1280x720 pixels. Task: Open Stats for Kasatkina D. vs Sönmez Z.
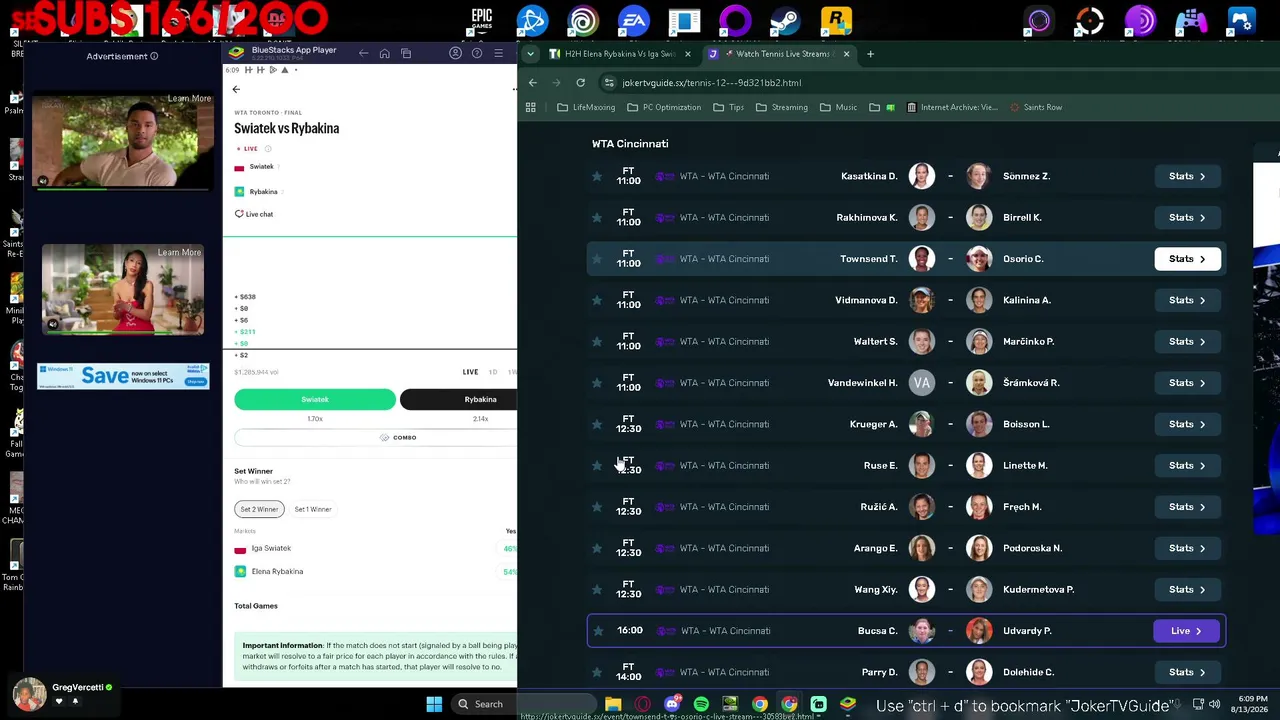[x=1187, y=176]
